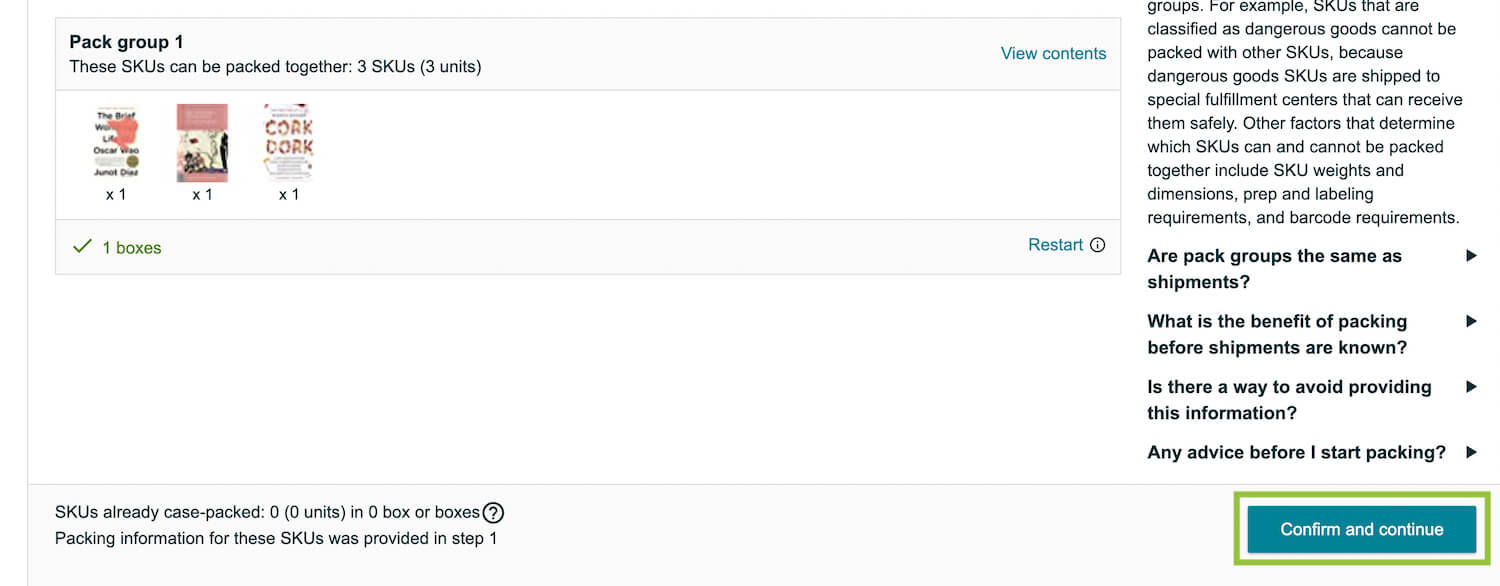Screen dimensions: 1500x586
Task: Click the Pack group 1 heading
Action: 126,42
